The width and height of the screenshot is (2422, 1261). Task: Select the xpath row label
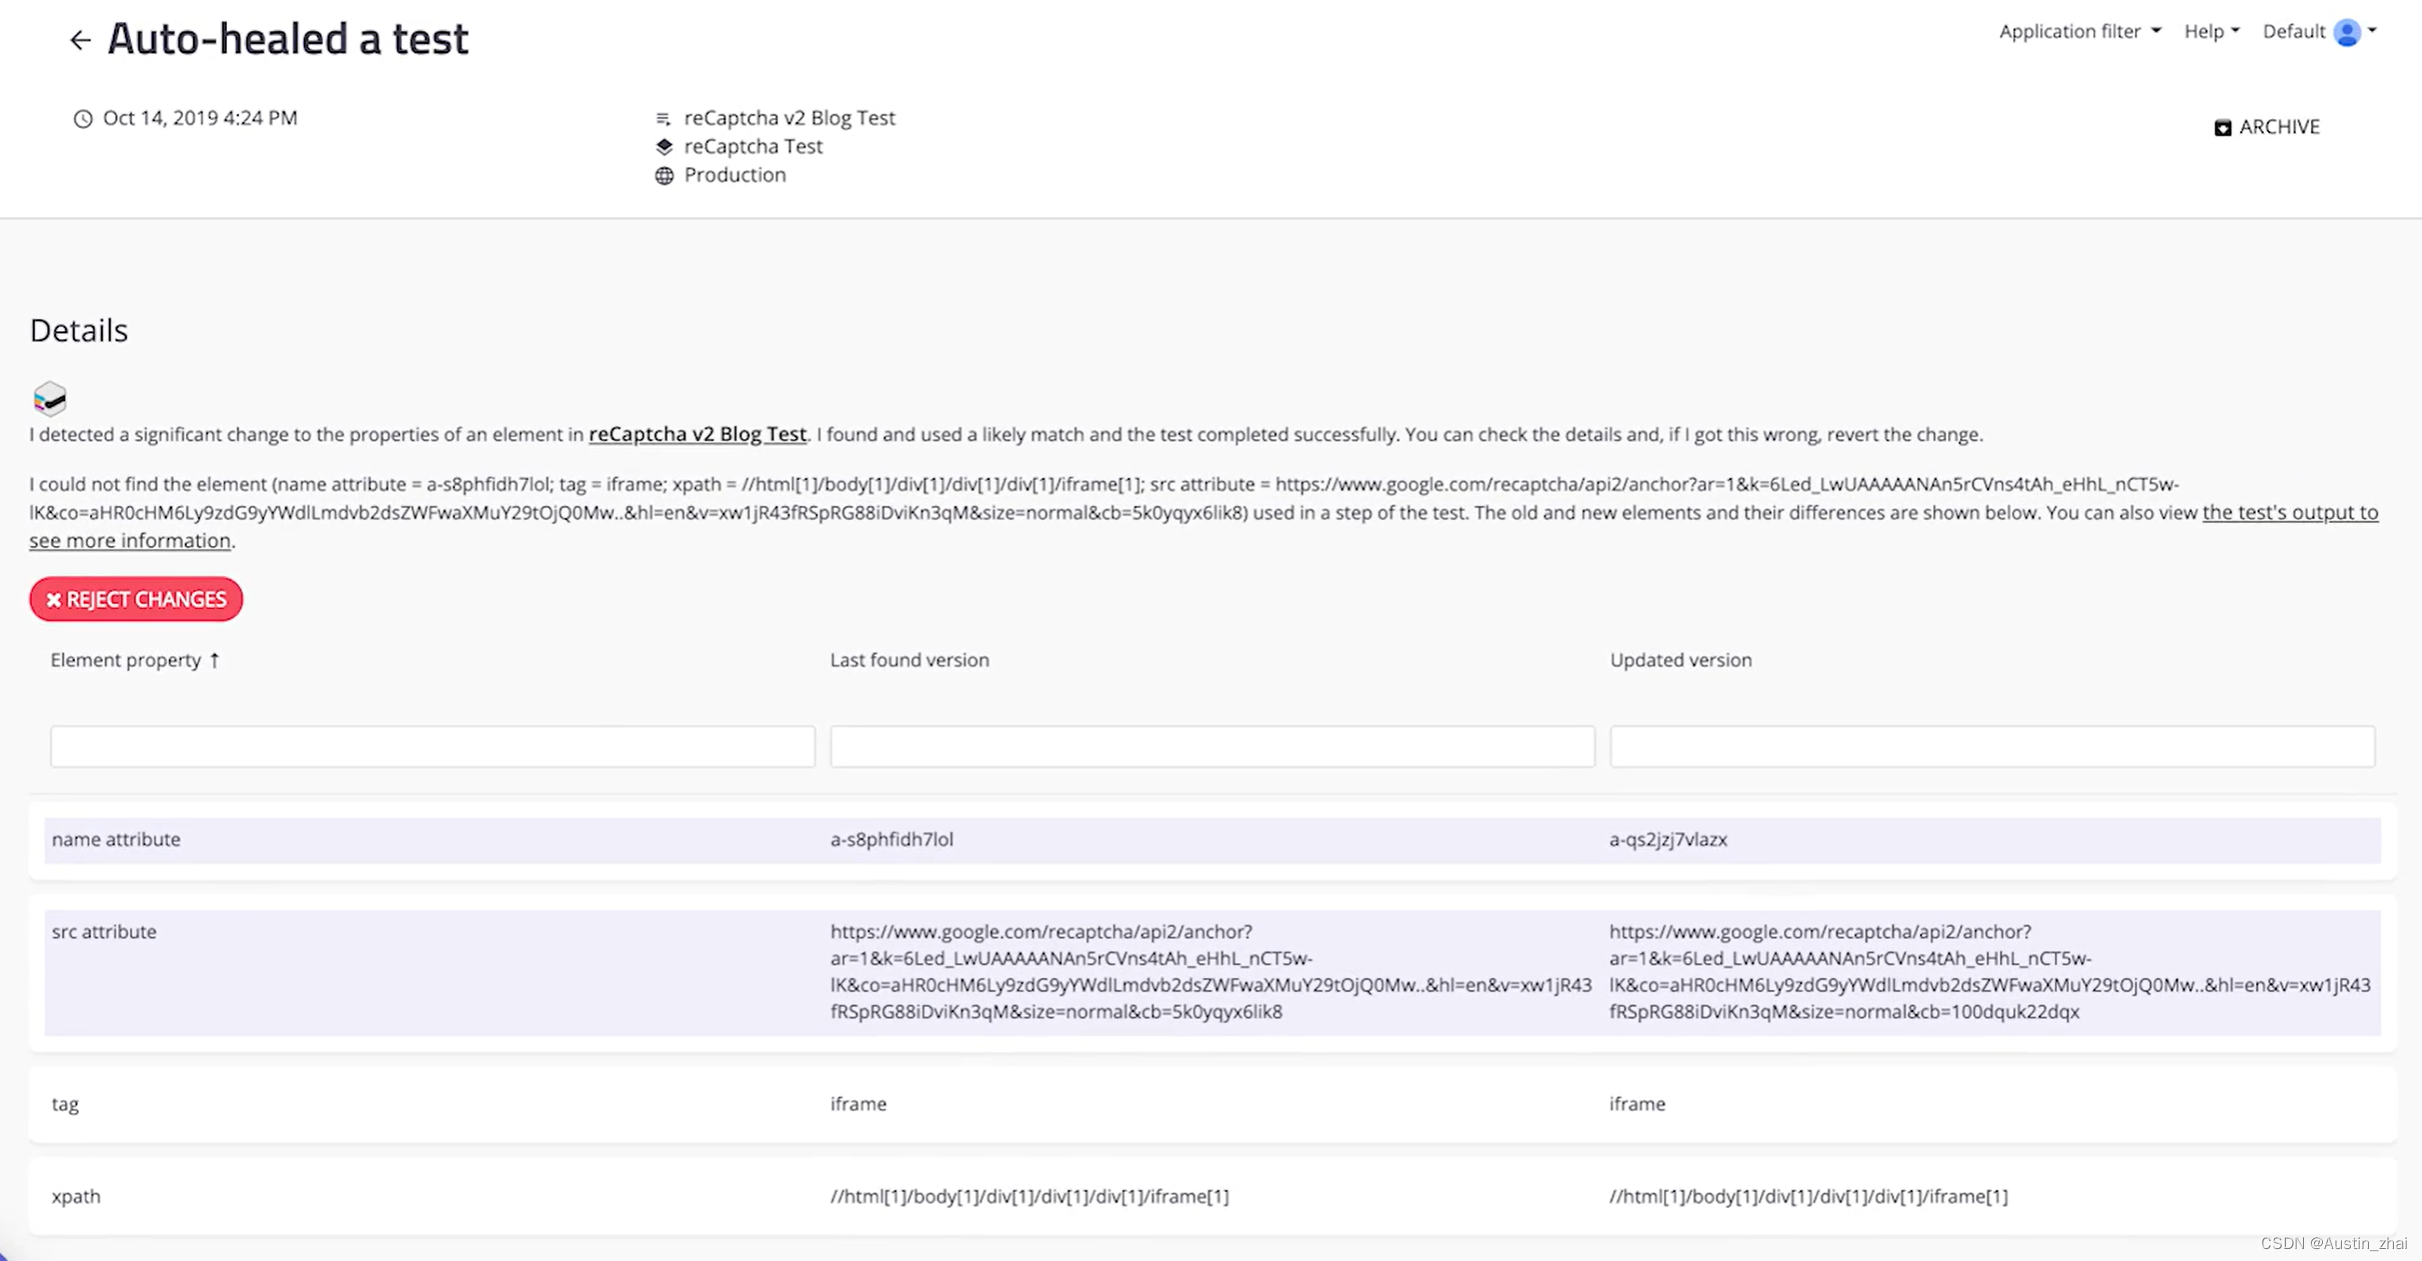[x=76, y=1196]
